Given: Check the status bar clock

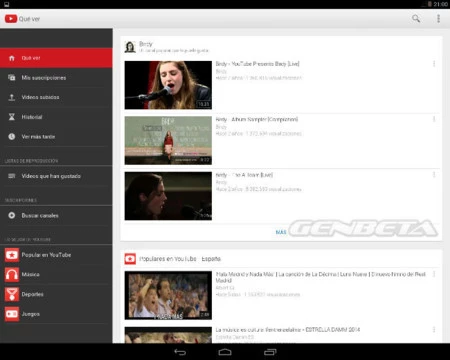Looking at the screenshot, I should click(440, 4).
